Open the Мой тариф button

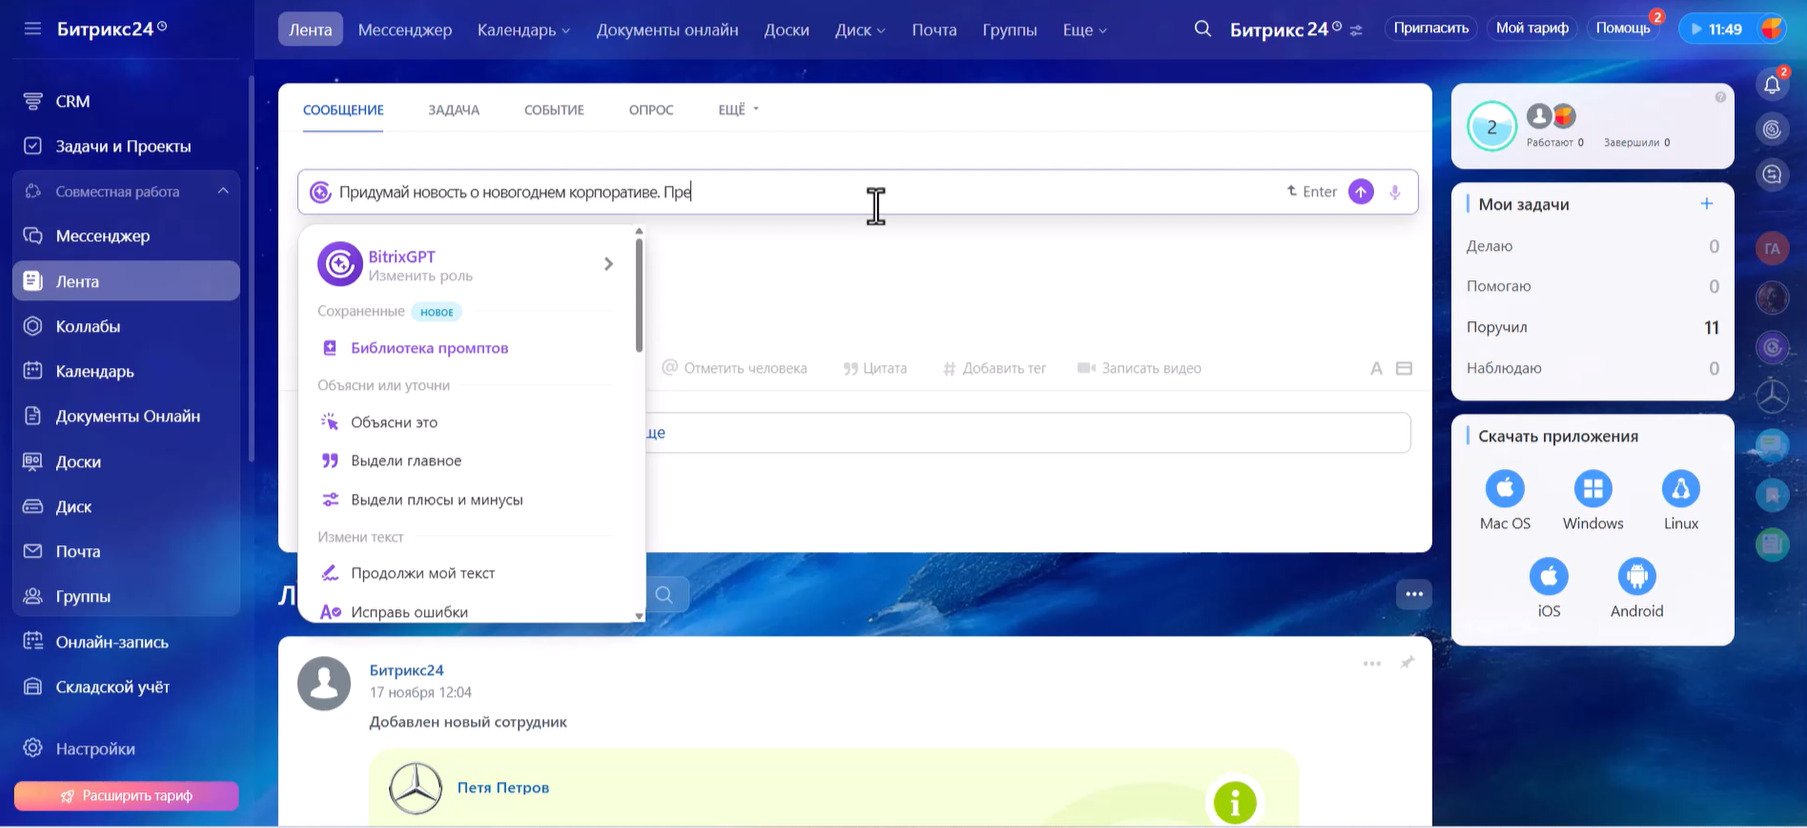coord(1532,28)
